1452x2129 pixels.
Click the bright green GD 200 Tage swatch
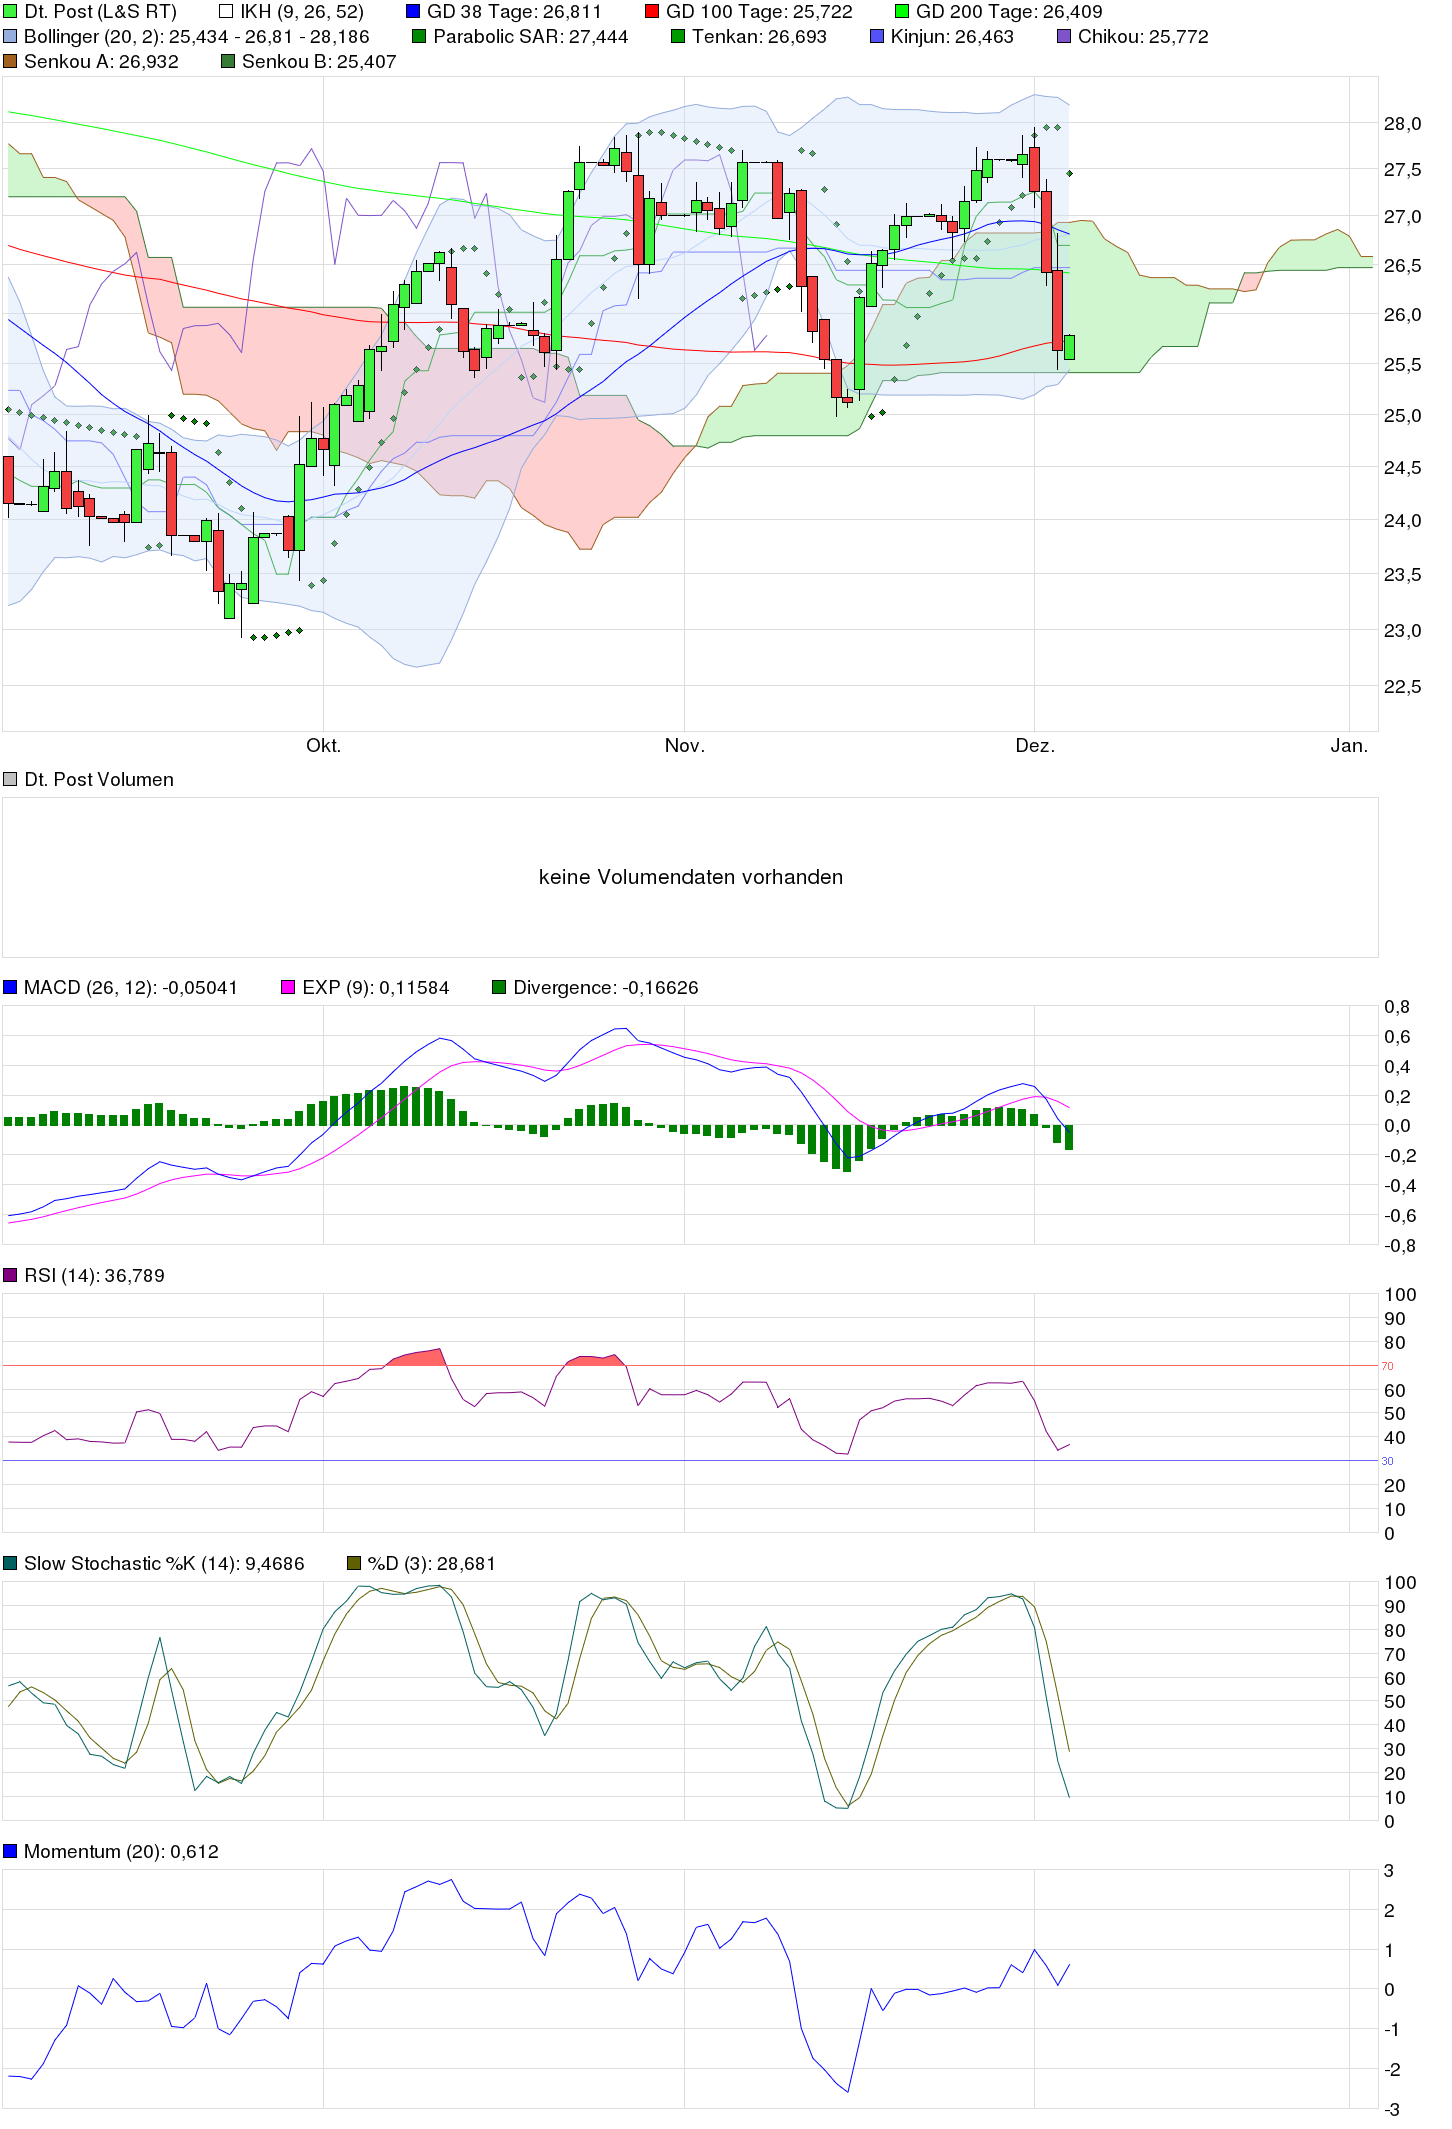point(902,12)
